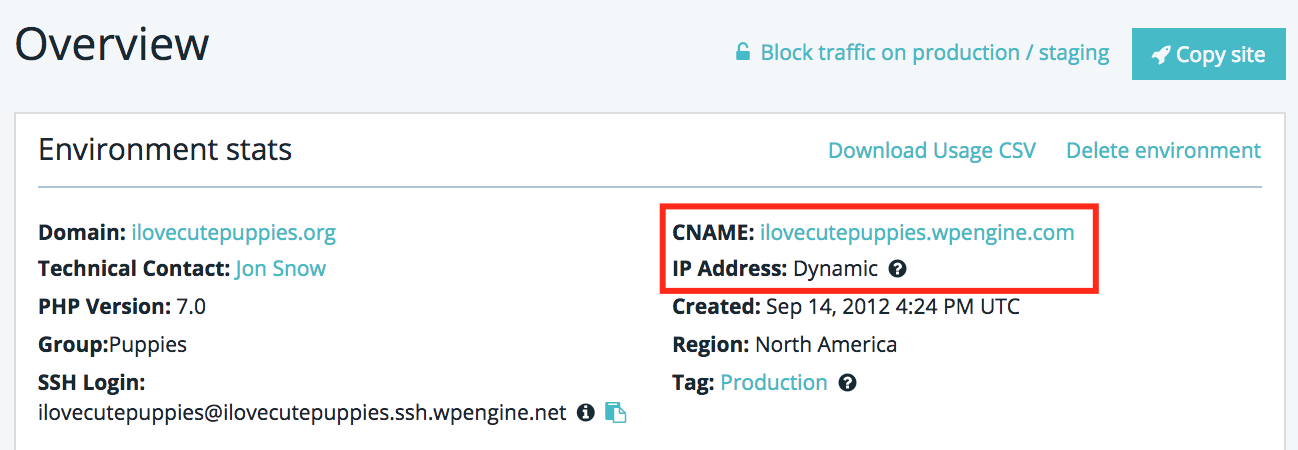Copy the SSH login using clipboard icon

pos(617,412)
